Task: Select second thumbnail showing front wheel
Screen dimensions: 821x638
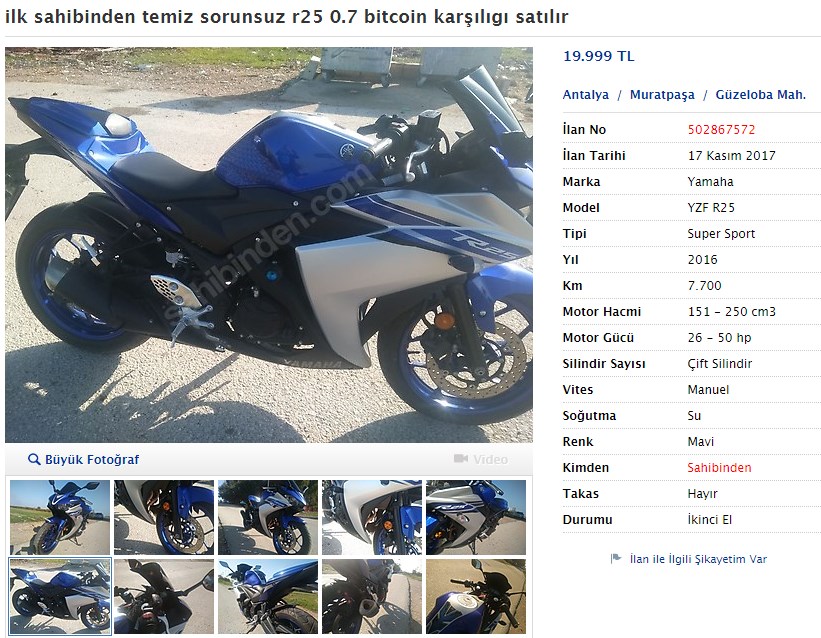Action: click(164, 518)
